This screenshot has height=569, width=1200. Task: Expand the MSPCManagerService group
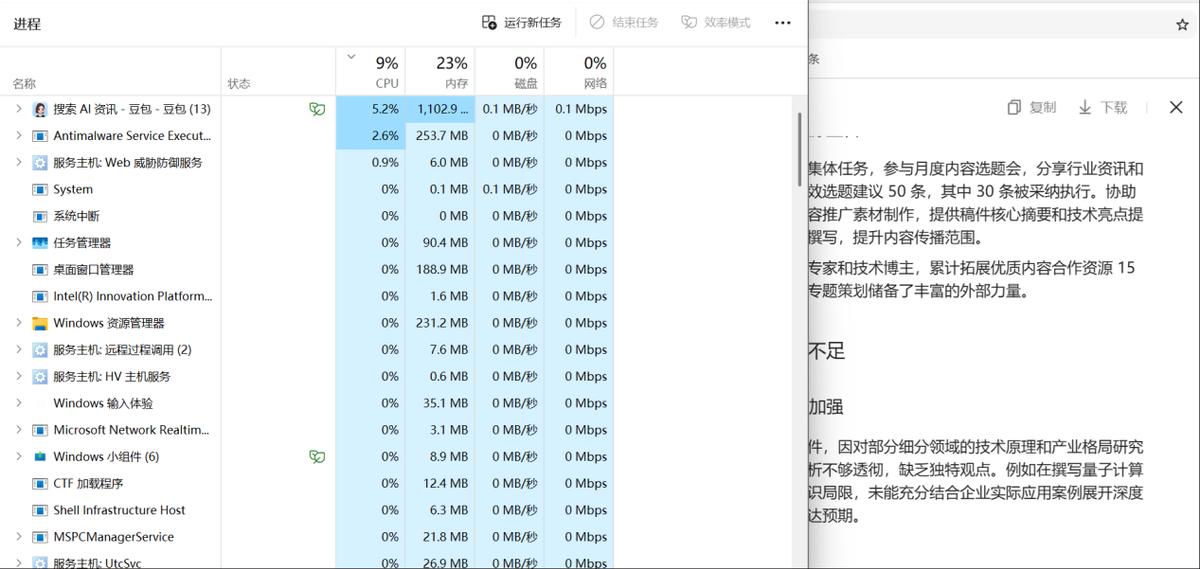[18, 537]
